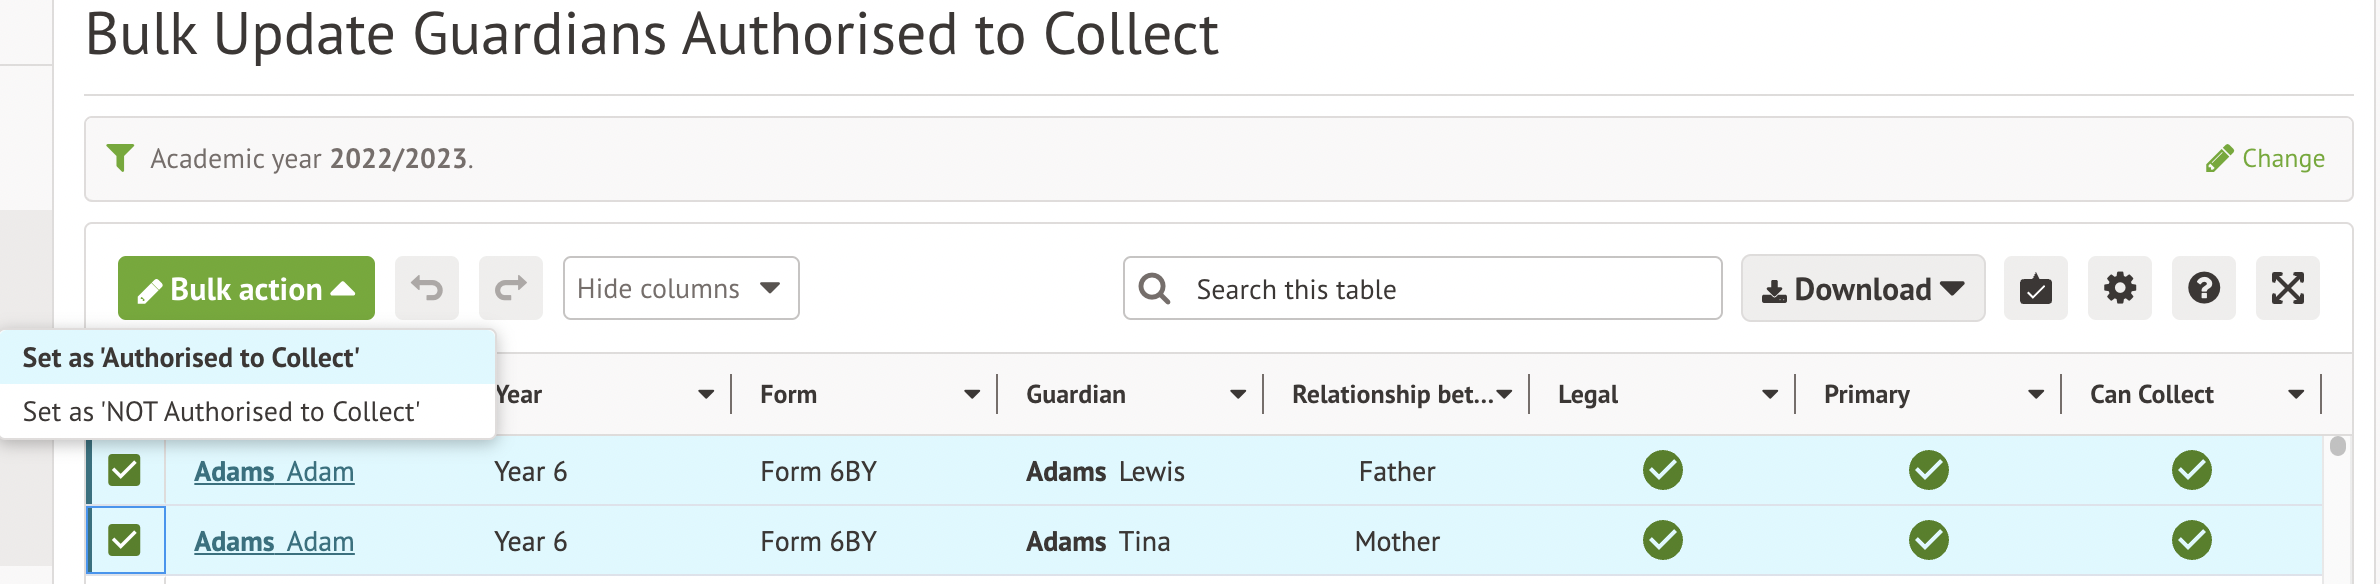This screenshot has width=2380, height=584.
Task: Click the table's vertical scrollbar handle
Action: click(2337, 446)
